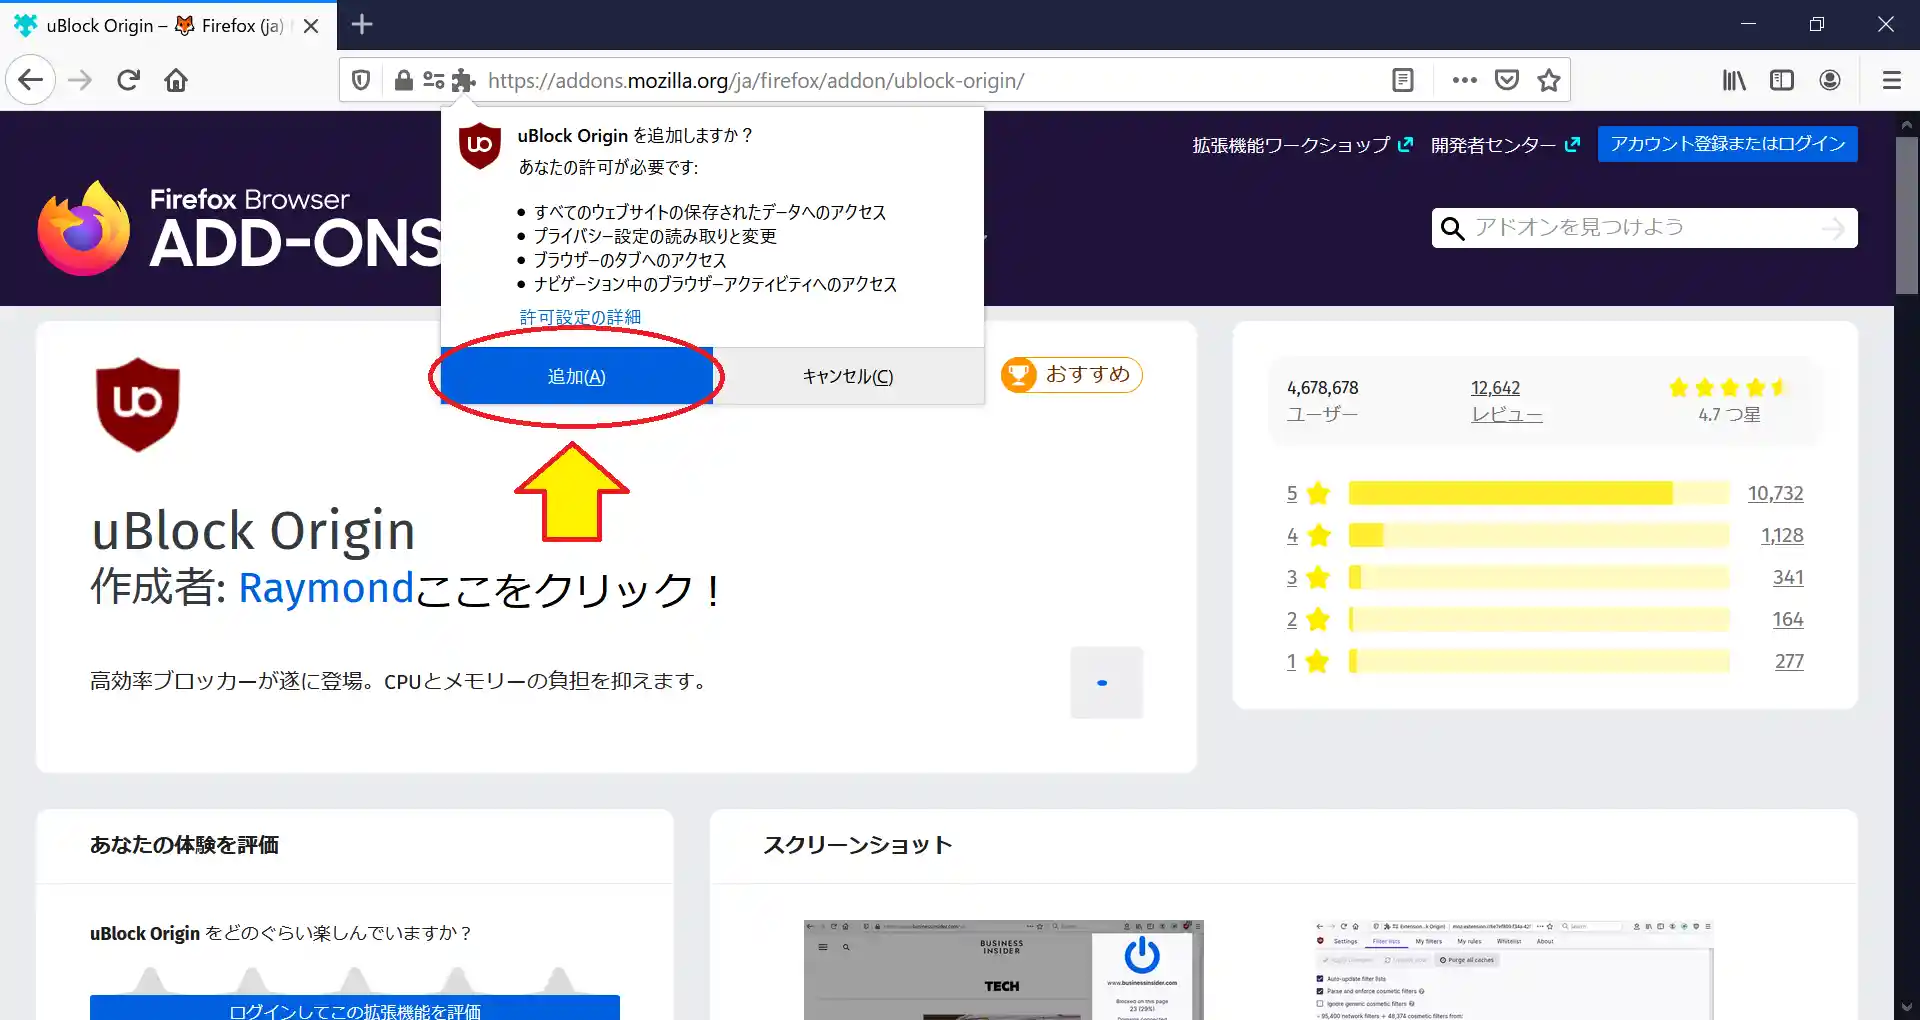
Task: Save page to Pocket
Action: pyautogui.click(x=1507, y=80)
